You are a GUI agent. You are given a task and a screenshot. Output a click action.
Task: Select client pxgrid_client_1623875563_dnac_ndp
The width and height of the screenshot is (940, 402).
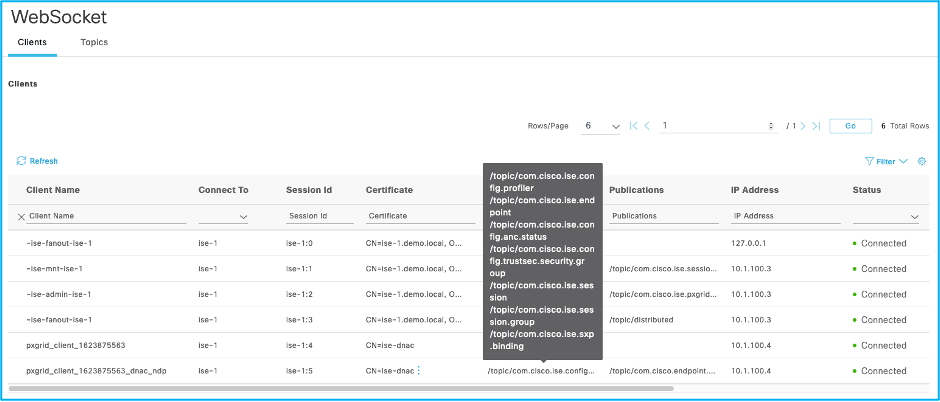click(96, 371)
